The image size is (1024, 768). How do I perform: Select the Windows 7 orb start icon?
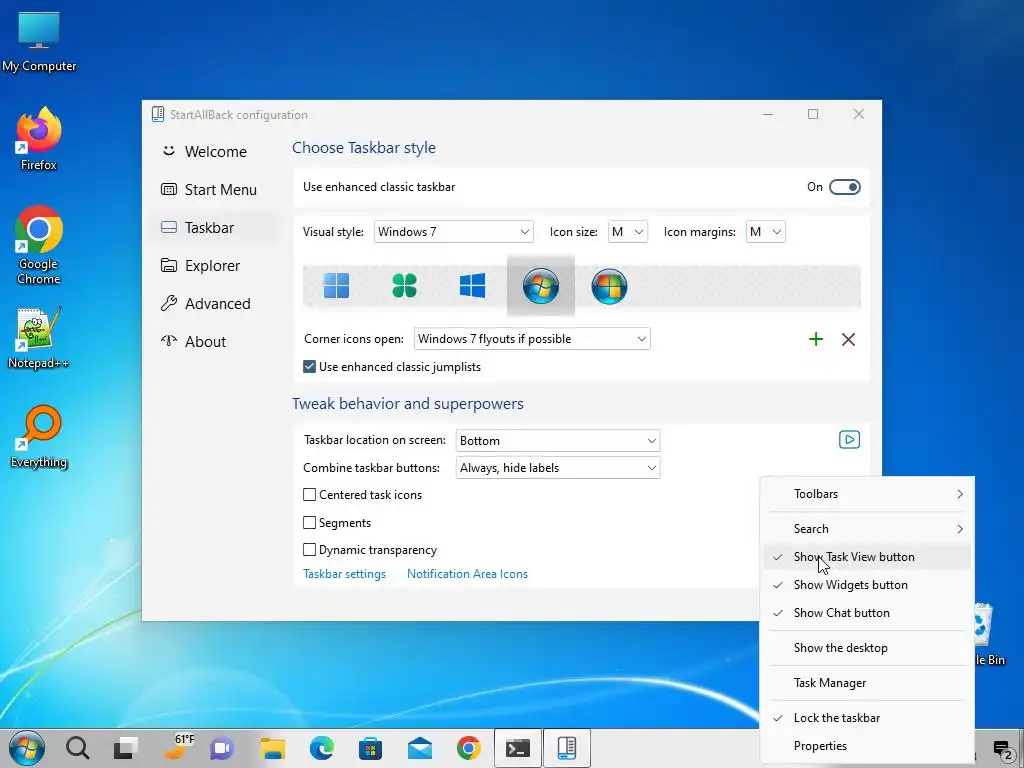541,286
